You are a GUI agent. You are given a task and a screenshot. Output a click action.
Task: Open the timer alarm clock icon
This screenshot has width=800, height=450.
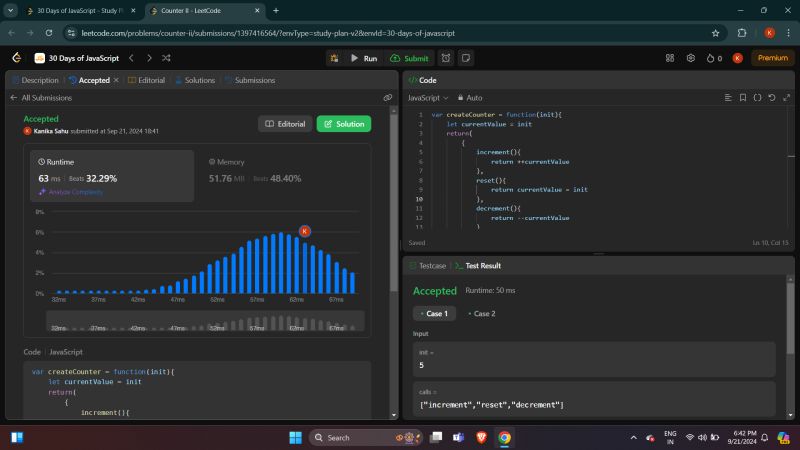tap(445, 58)
